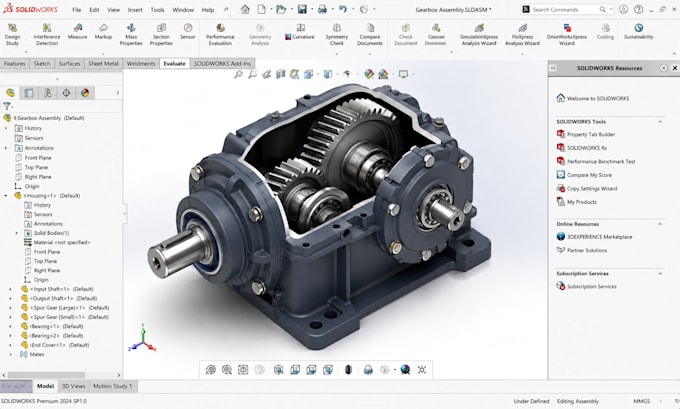Open the Subscription Services link
Image resolution: width=680 pixels, height=409 pixels.
(x=586, y=287)
